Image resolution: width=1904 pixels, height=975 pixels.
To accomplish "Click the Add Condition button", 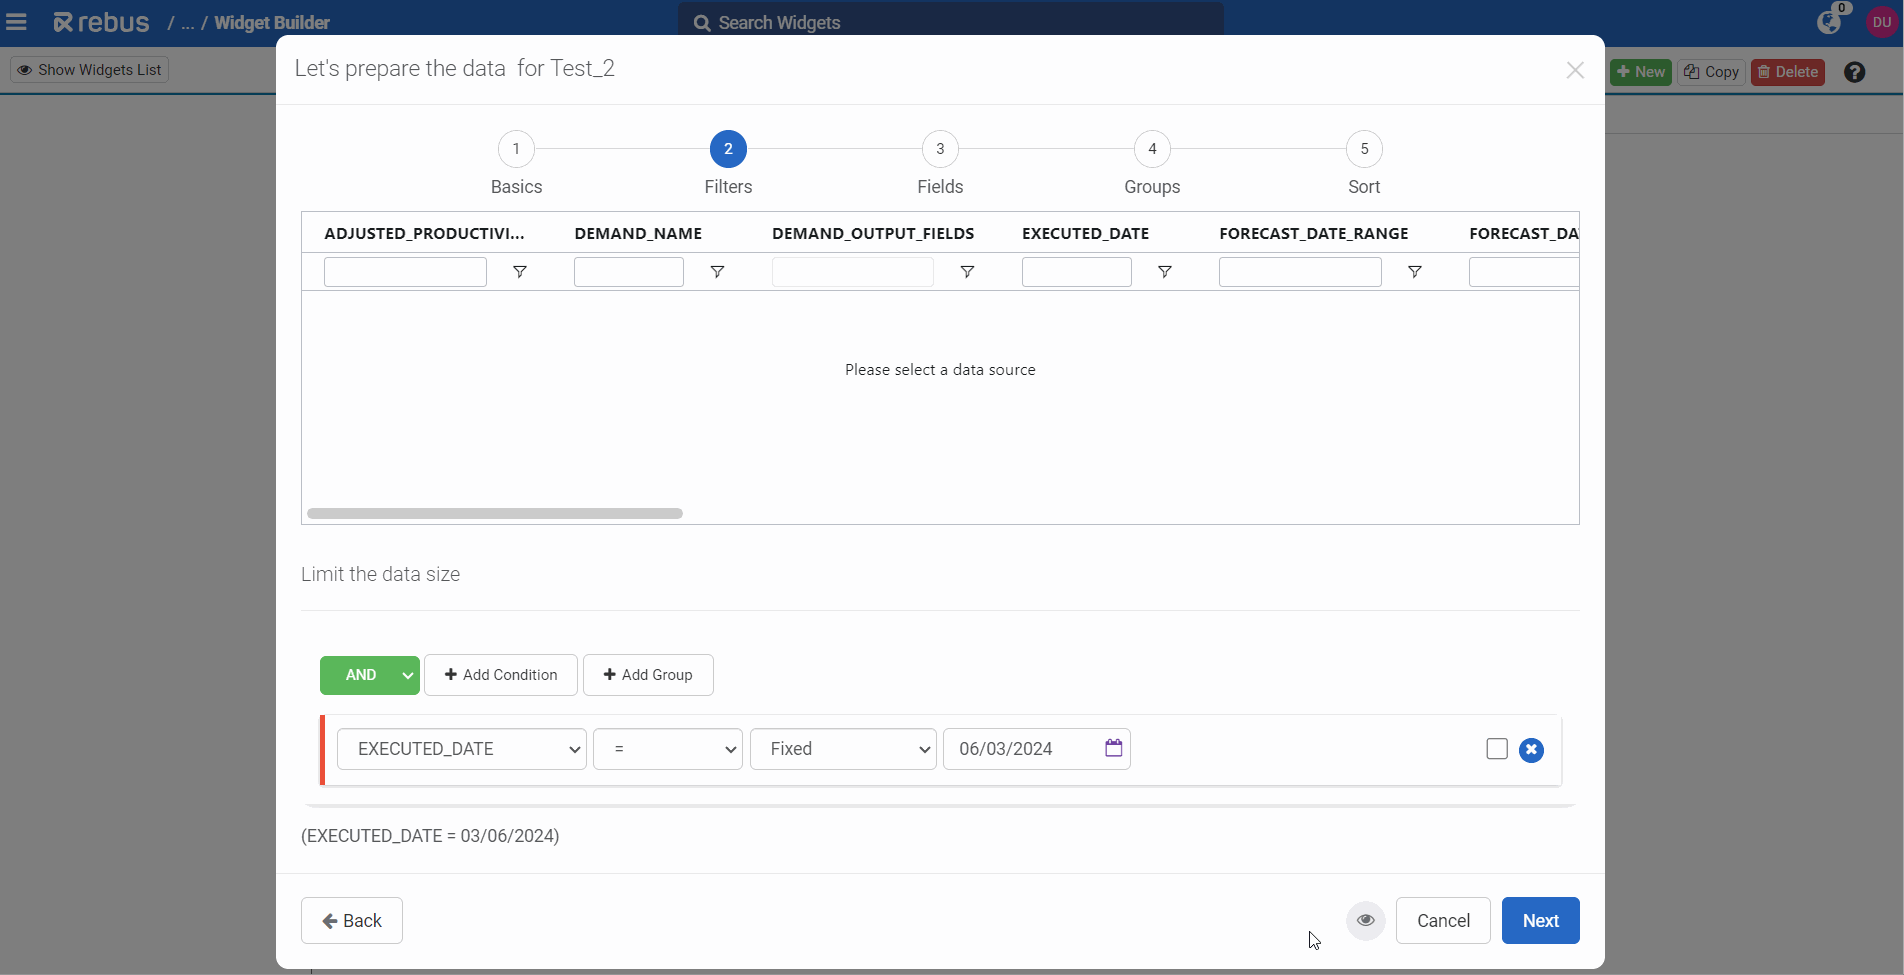I will 500,675.
